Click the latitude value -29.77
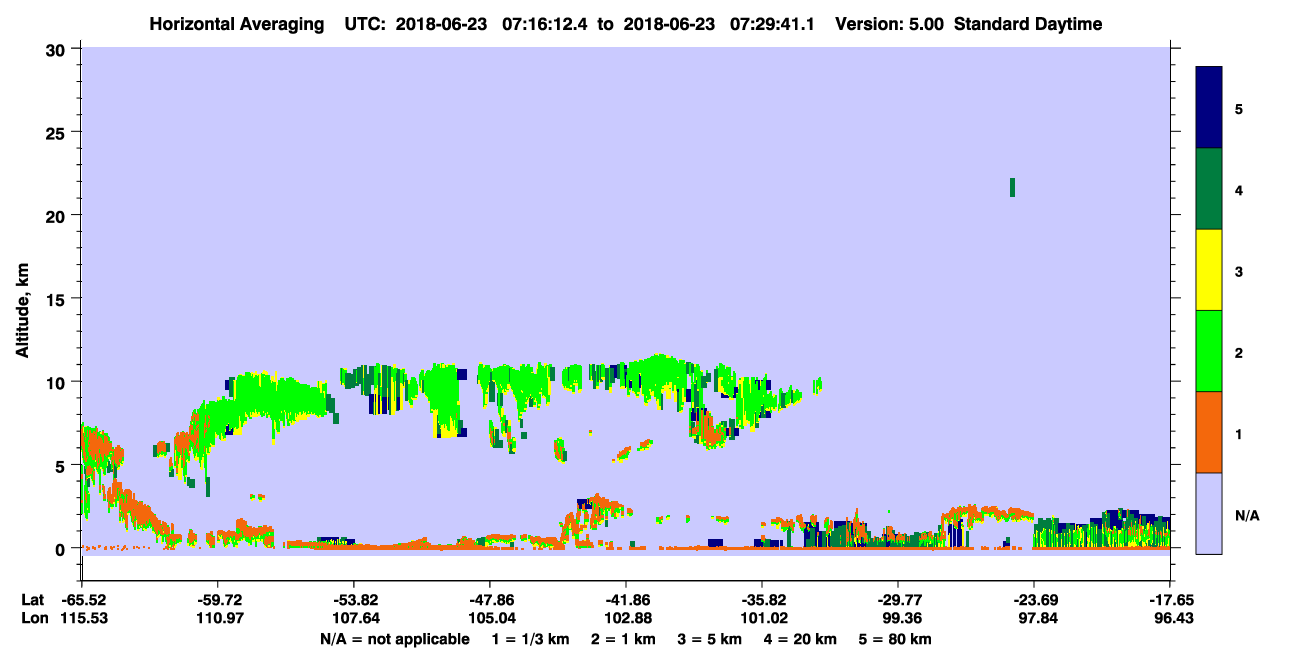Screen dimensions: 1300x667 [897, 600]
